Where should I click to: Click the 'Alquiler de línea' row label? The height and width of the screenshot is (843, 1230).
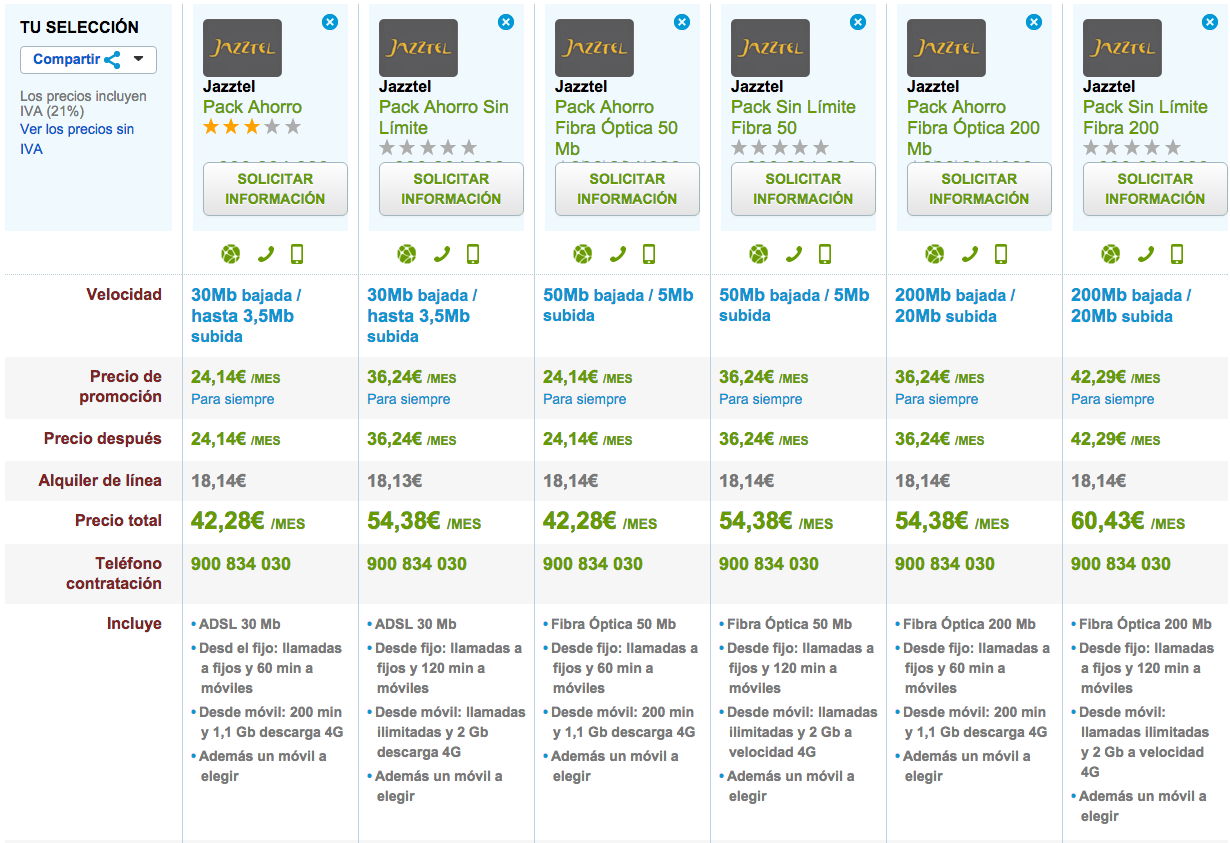[100, 481]
